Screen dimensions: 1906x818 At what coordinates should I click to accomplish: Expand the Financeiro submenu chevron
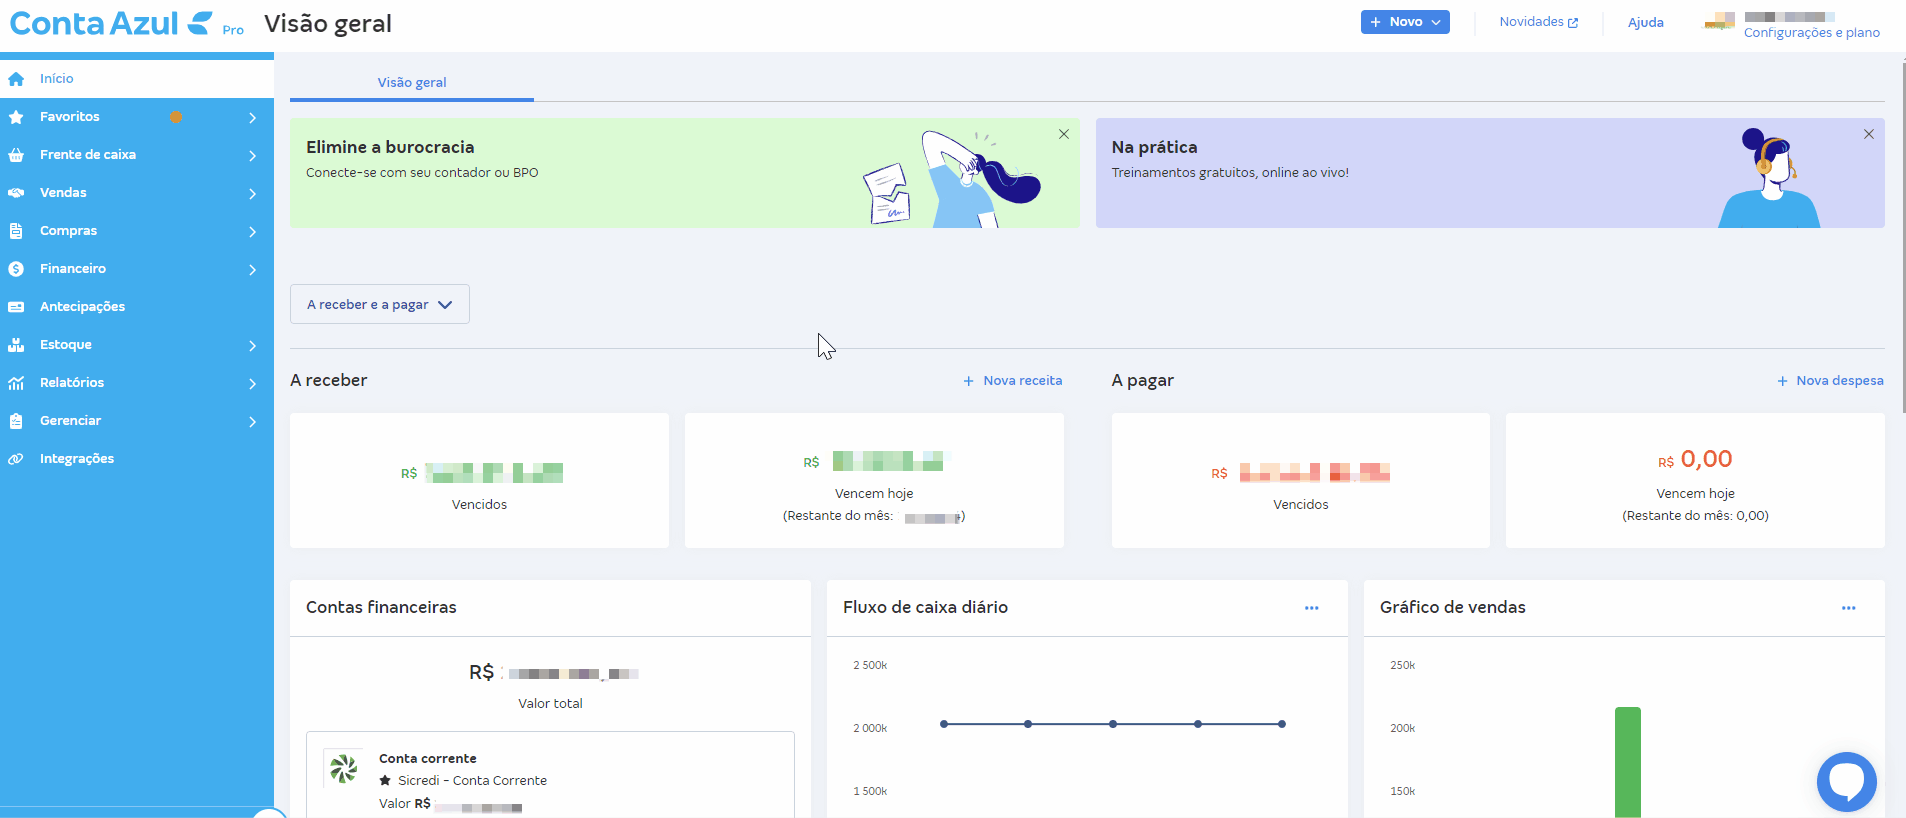click(x=252, y=270)
